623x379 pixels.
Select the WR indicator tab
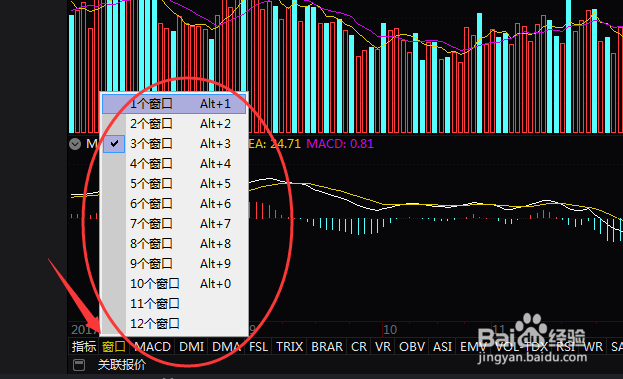click(x=593, y=347)
